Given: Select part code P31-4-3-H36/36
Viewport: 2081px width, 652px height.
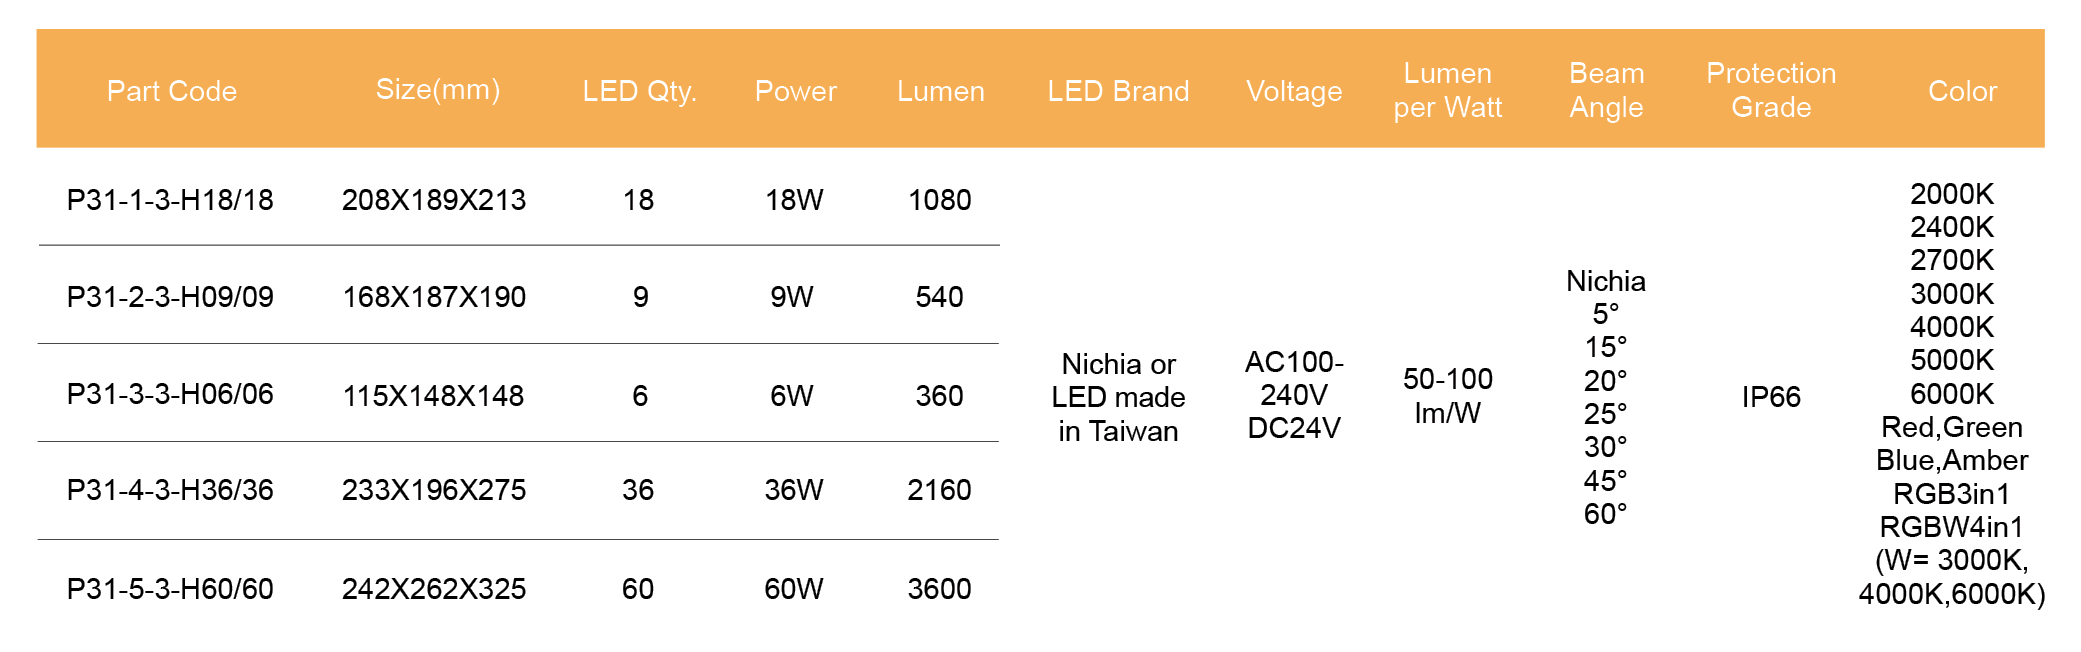Looking at the screenshot, I should pyautogui.click(x=170, y=490).
